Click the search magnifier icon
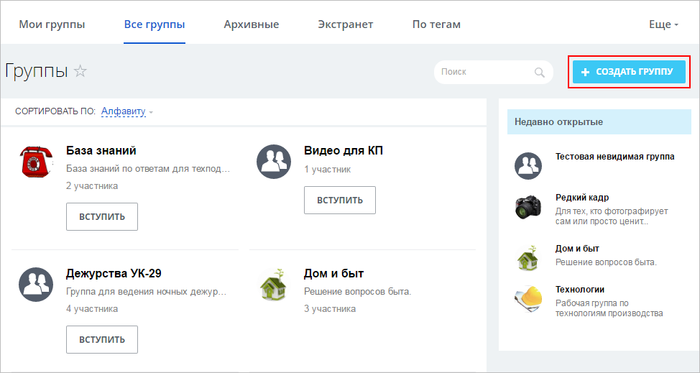Image resolution: width=700 pixels, height=373 pixels. [x=539, y=72]
